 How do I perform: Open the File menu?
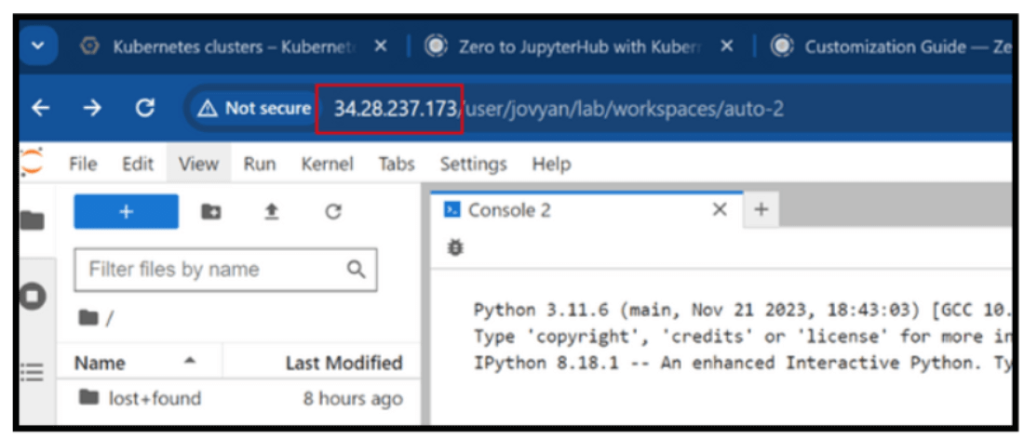pos(83,164)
